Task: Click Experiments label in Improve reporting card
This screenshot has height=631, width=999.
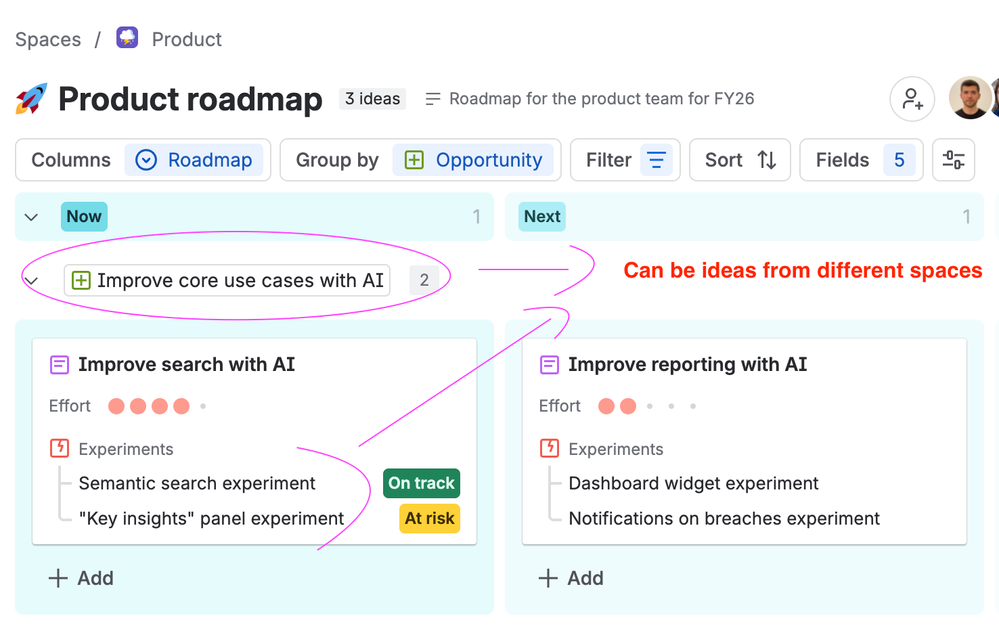Action: (615, 449)
